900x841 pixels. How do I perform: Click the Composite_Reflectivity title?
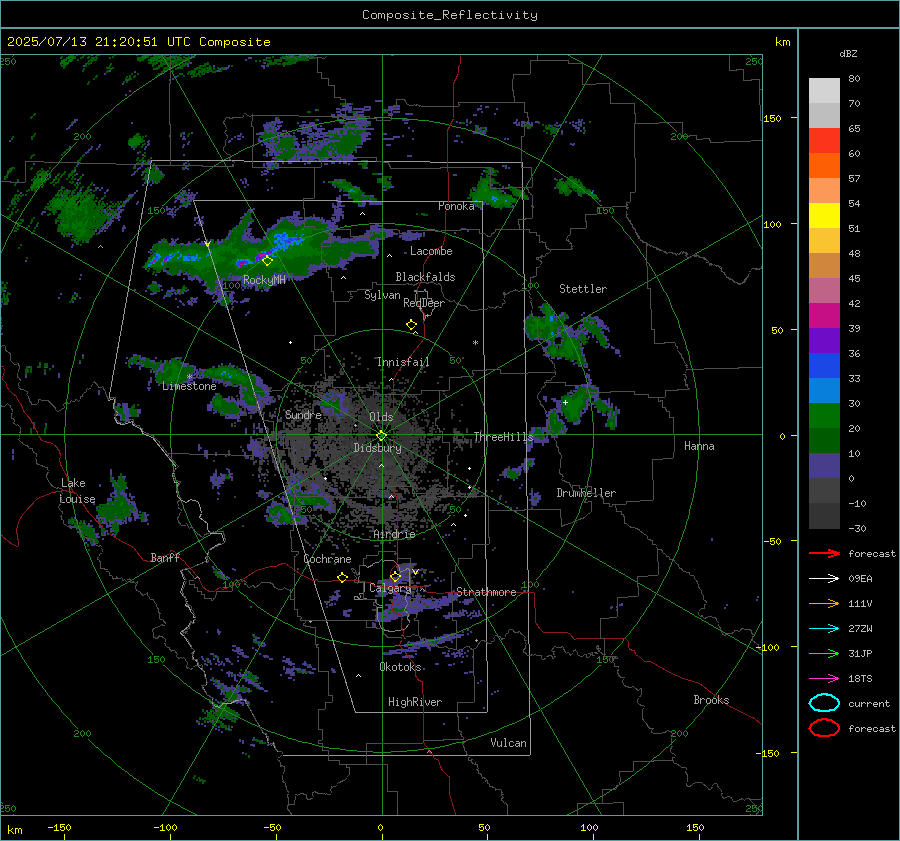coord(449,15)
